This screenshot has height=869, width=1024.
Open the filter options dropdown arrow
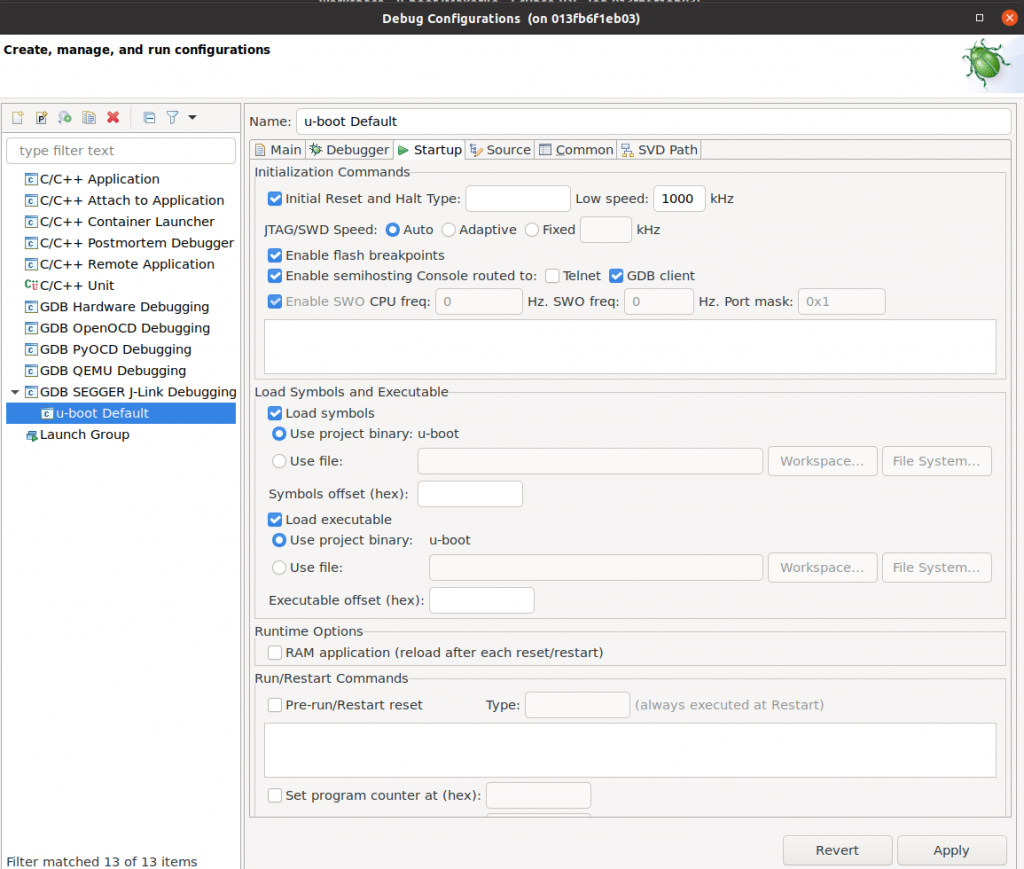(192, 118)
